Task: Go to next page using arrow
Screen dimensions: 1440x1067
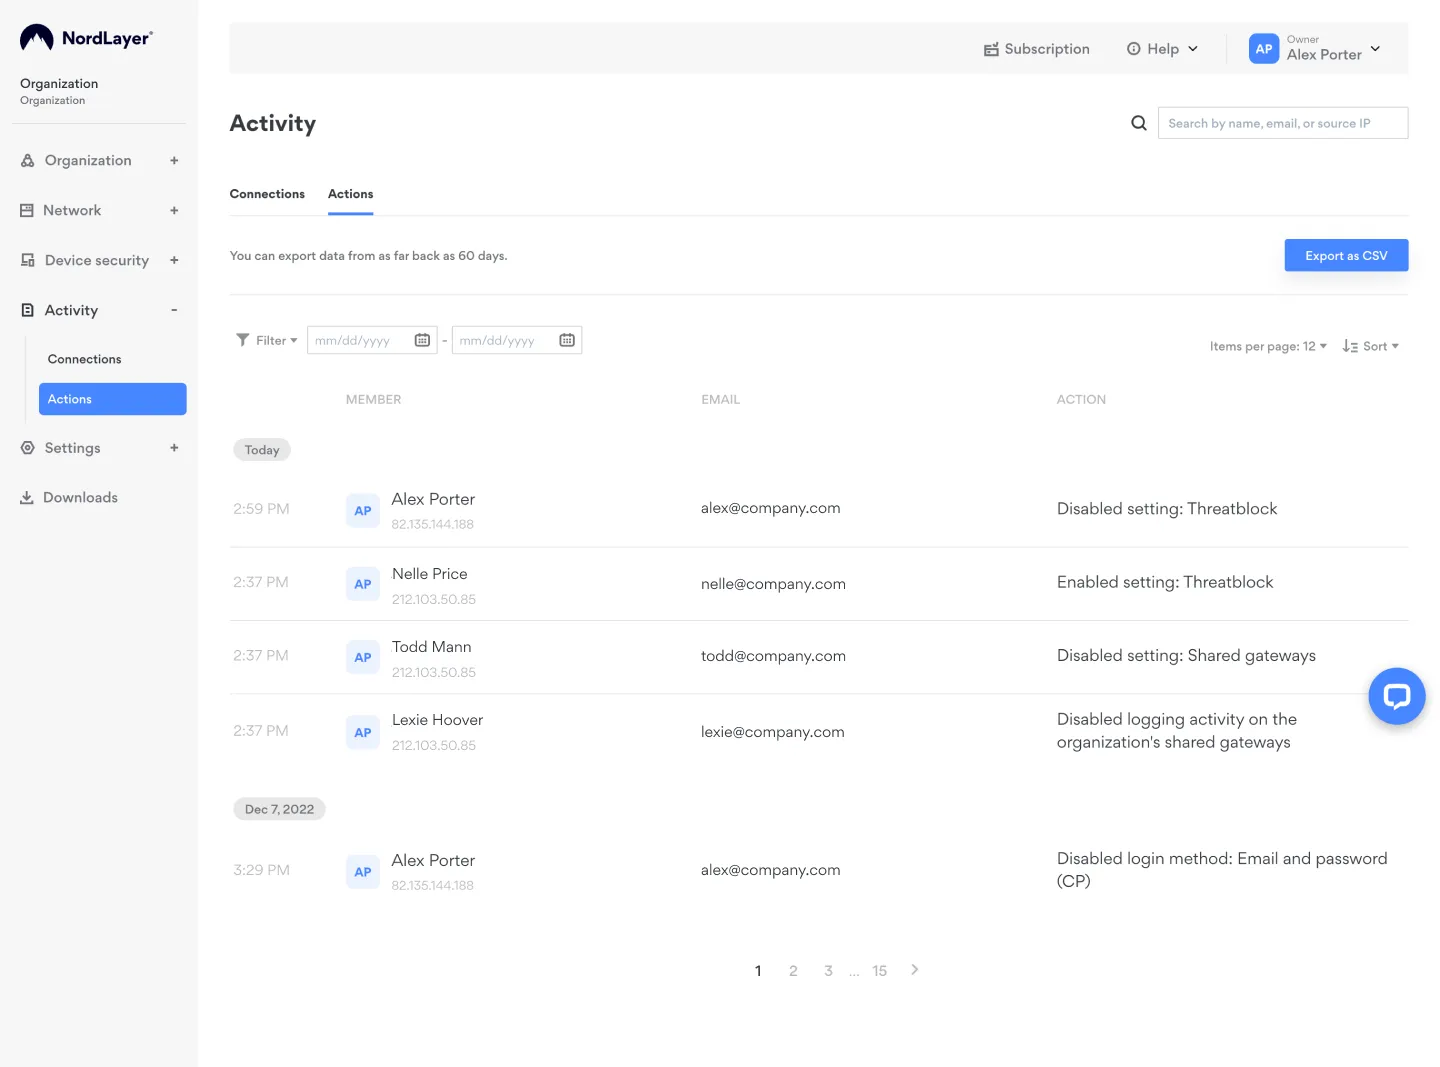Action: click(x=914, y=970)
